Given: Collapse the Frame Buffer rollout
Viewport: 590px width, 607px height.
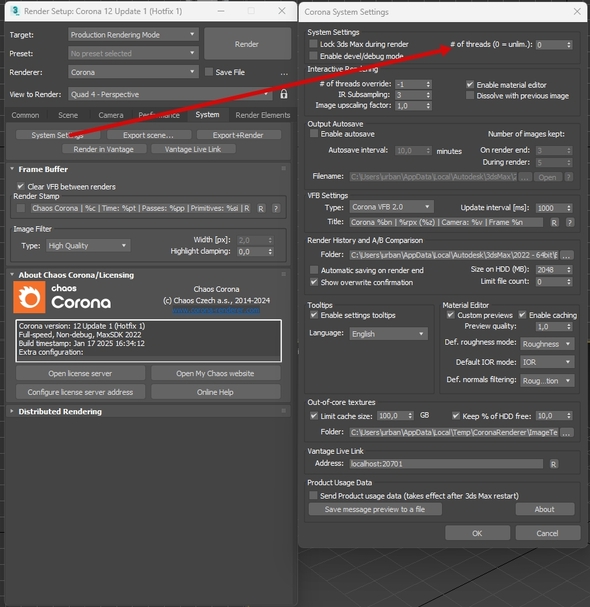Looking at the screenshot, I should pos(12,169).
